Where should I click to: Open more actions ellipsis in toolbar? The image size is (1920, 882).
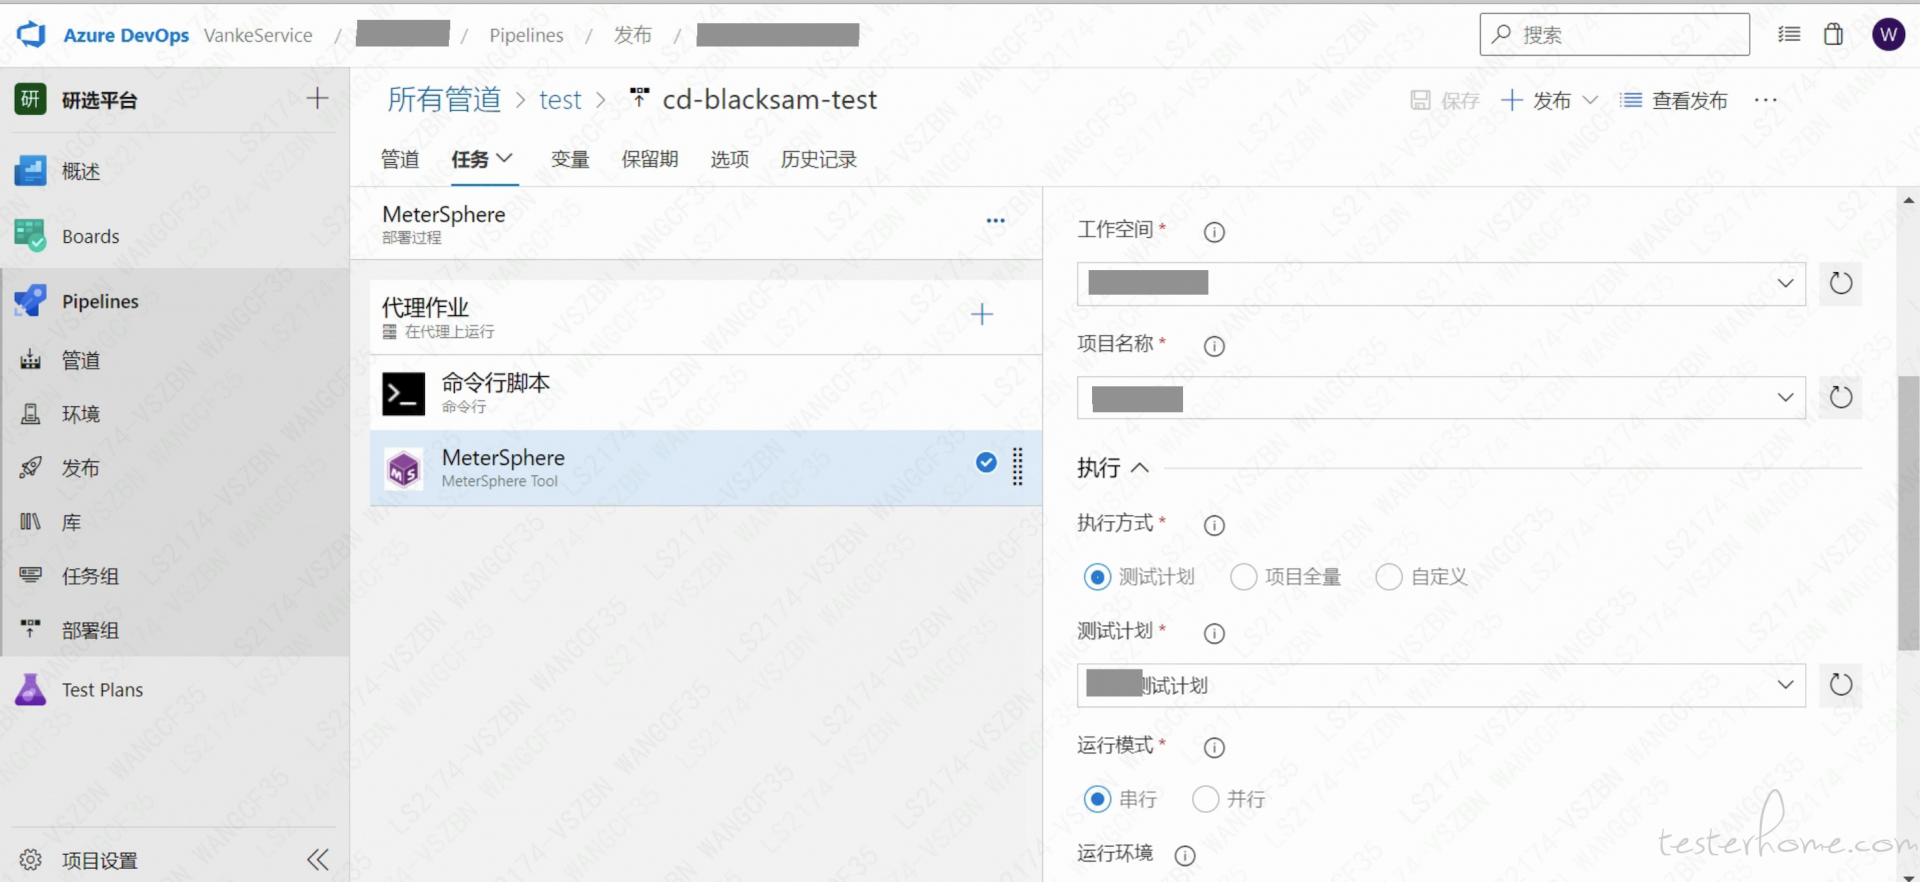tap(1766, 100)
